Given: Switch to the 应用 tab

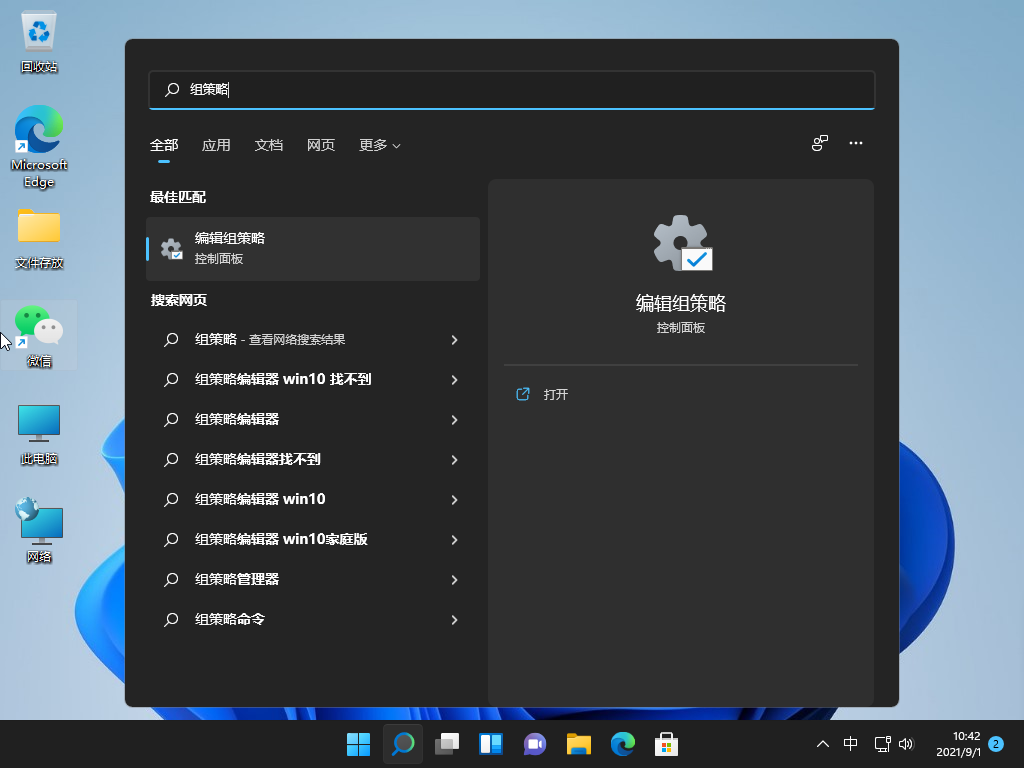Looking at the screenshot, I should pos(216,145).
